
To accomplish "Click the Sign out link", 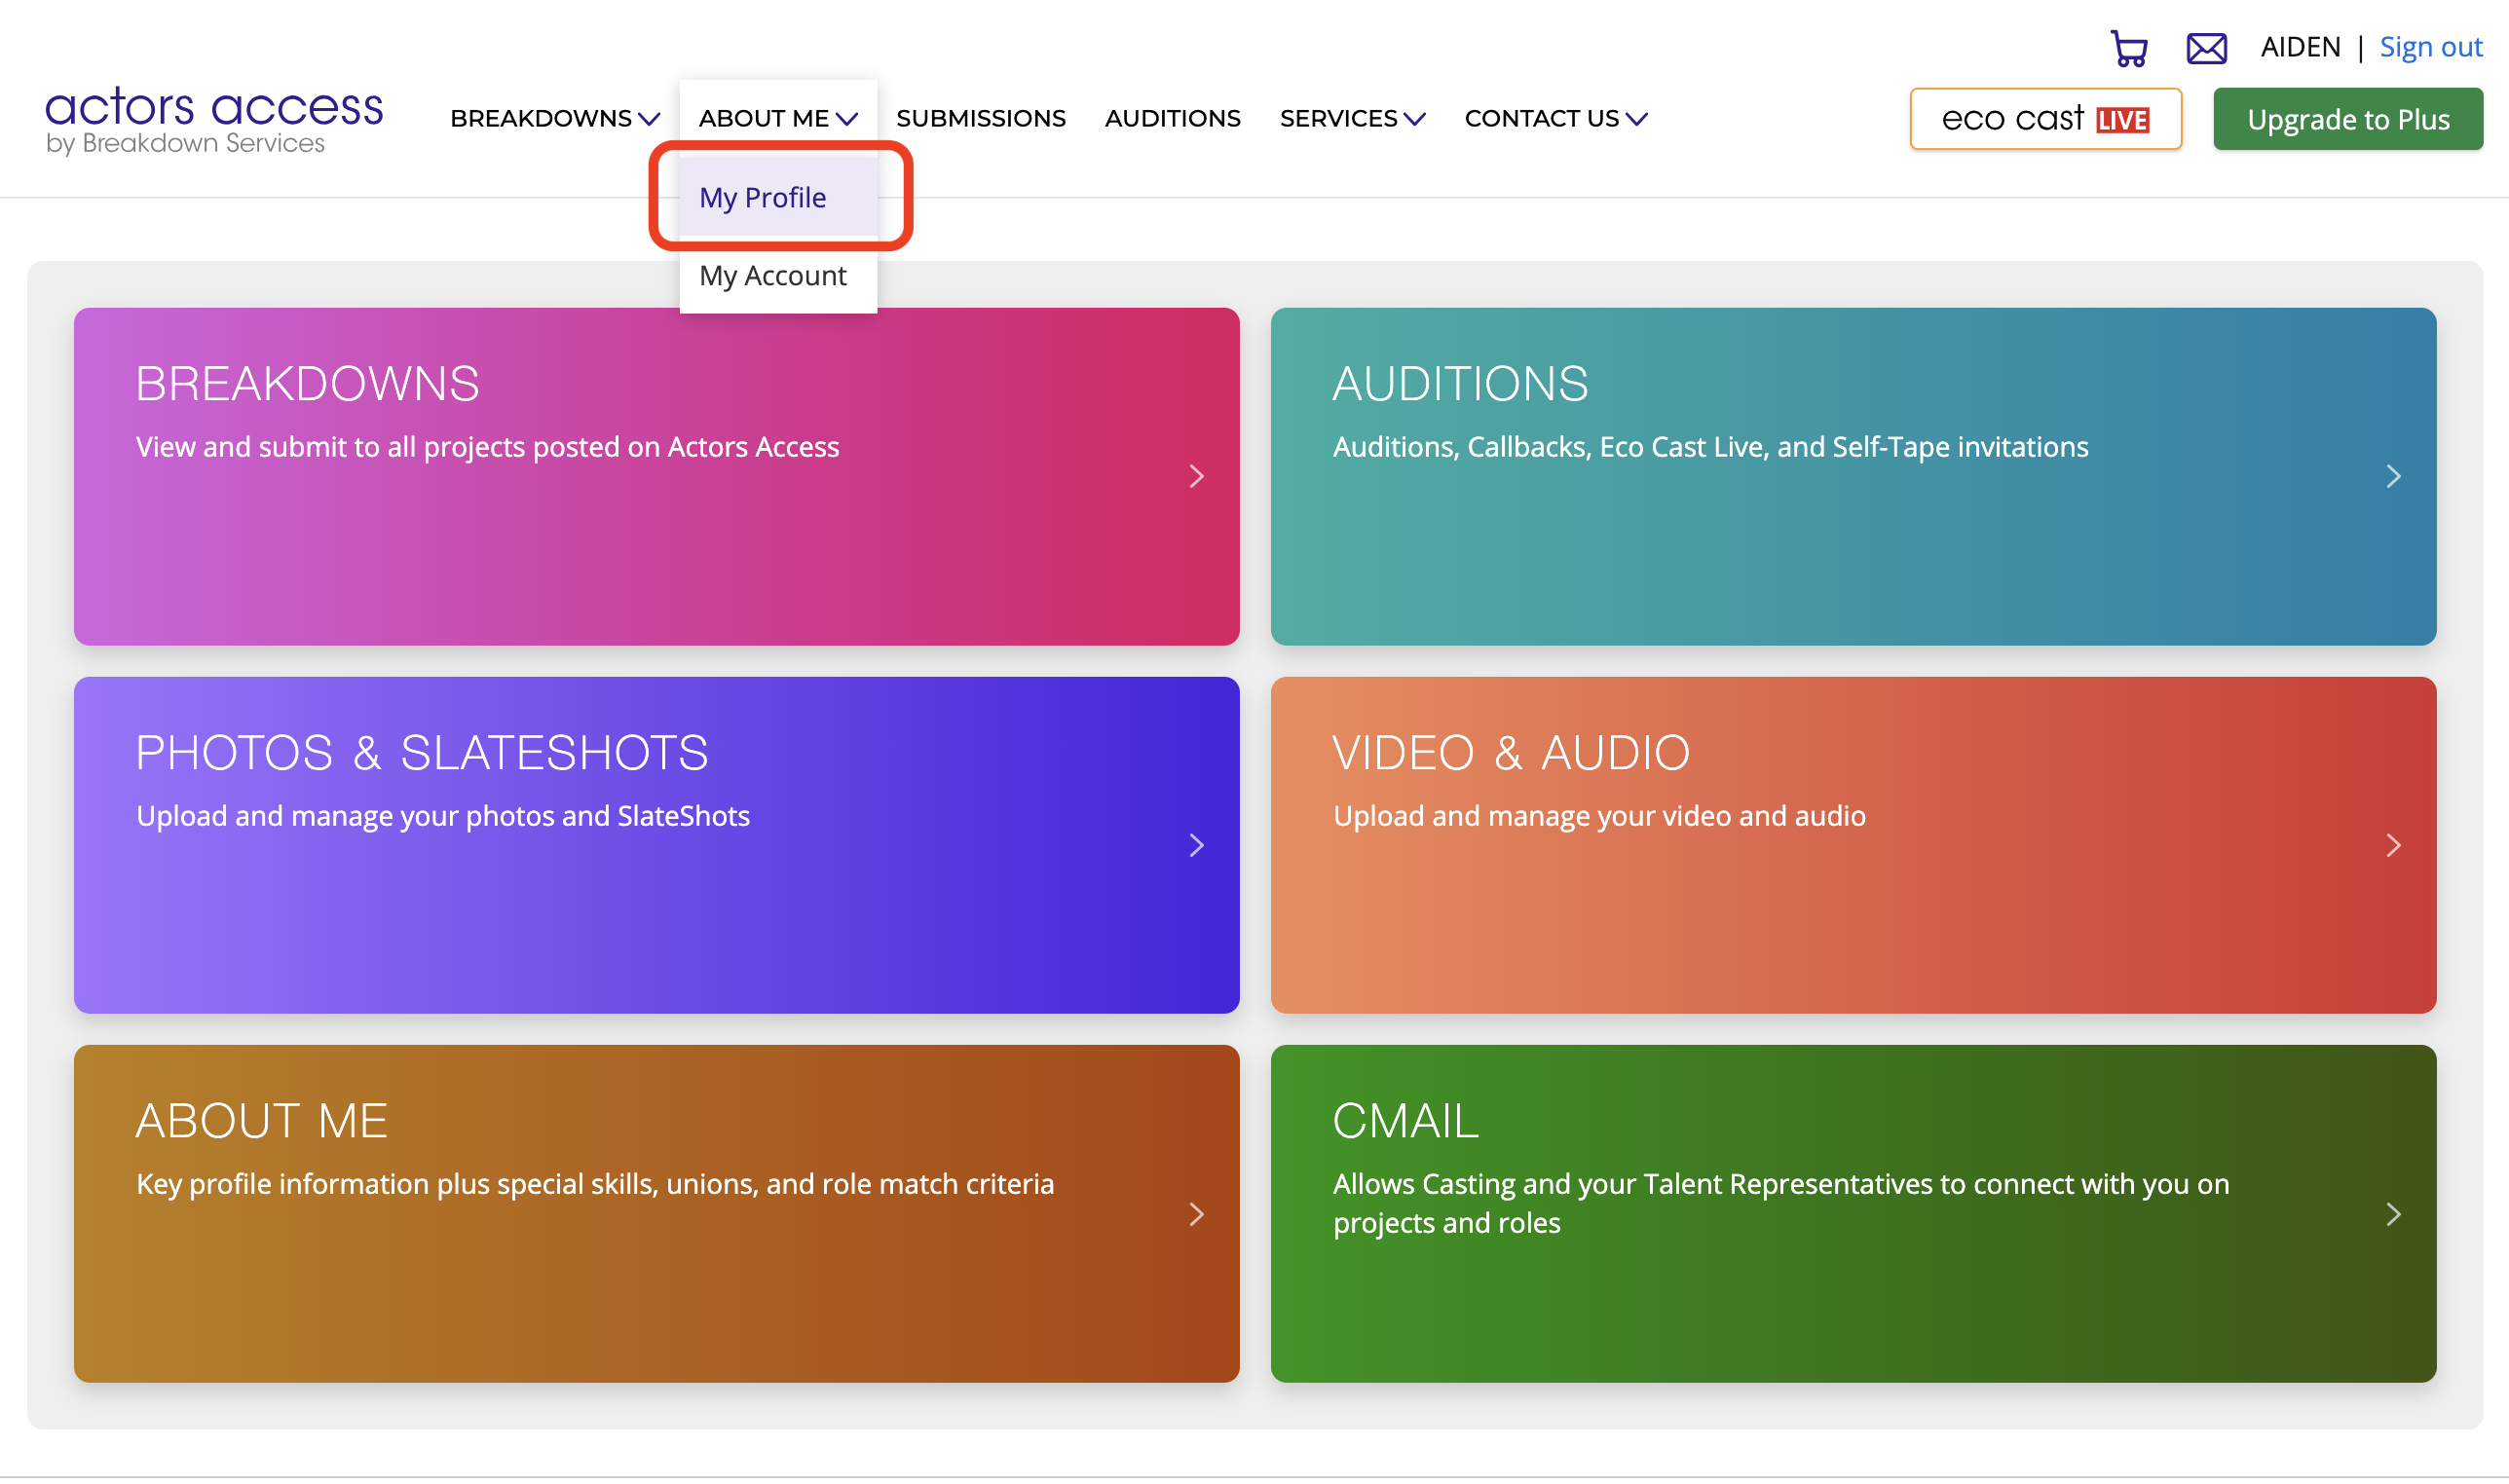I will pyautogui.click(x=2429, y=48).
